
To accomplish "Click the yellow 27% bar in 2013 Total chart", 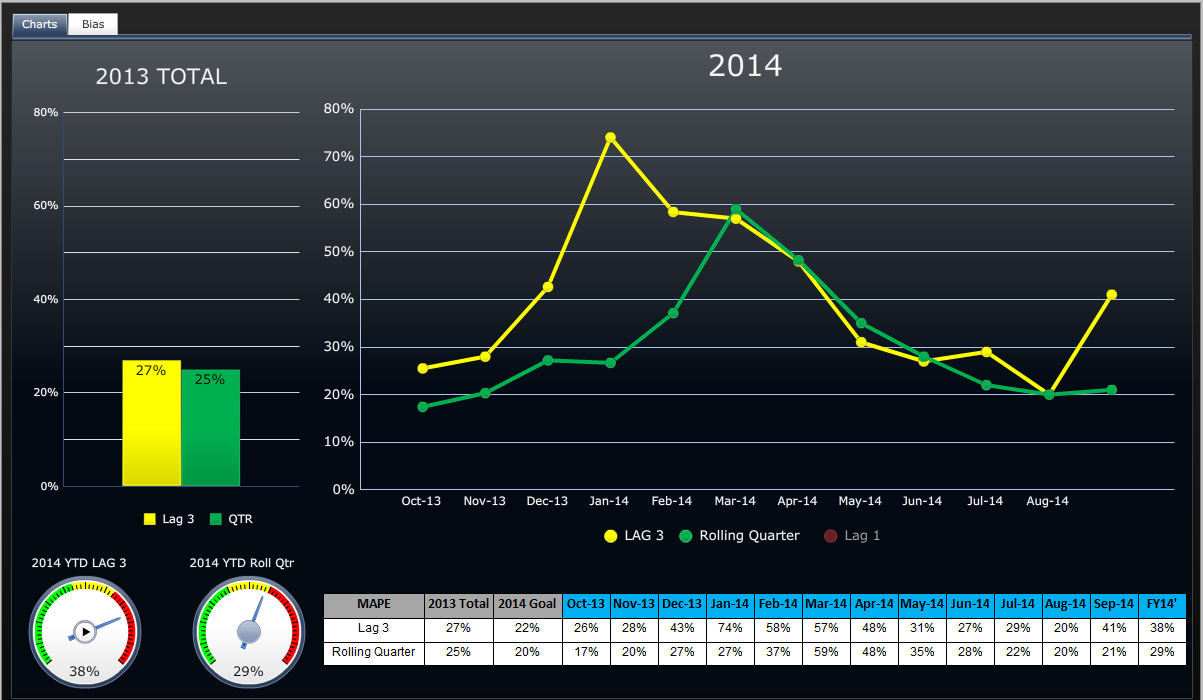I will (150, 422).
